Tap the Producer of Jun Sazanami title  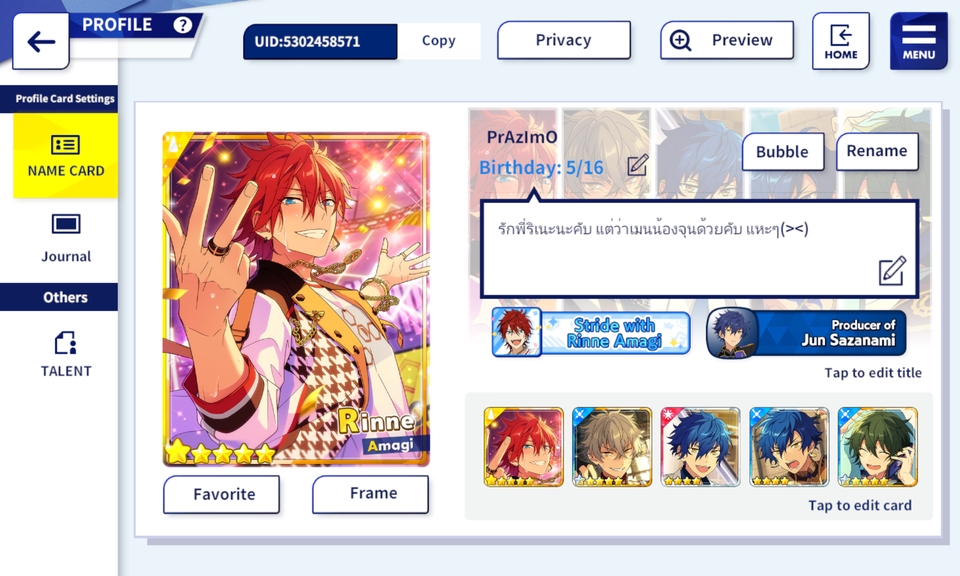[806, 332]
